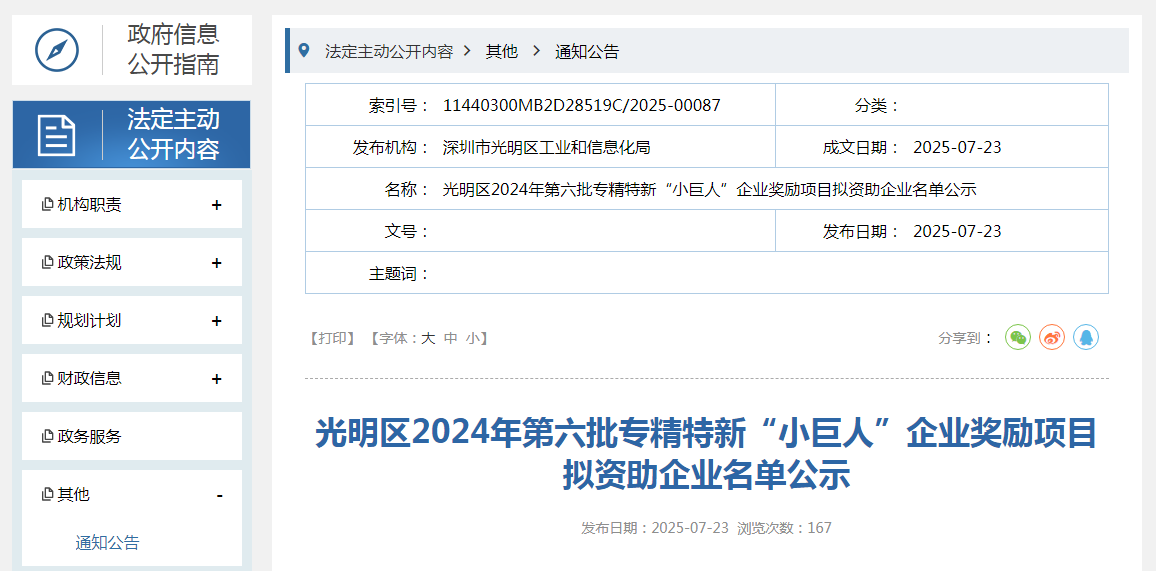Click the 发布日期 value in the info table
The height and width of the screenshot is (571, 1156).
(x=957, y=231)
